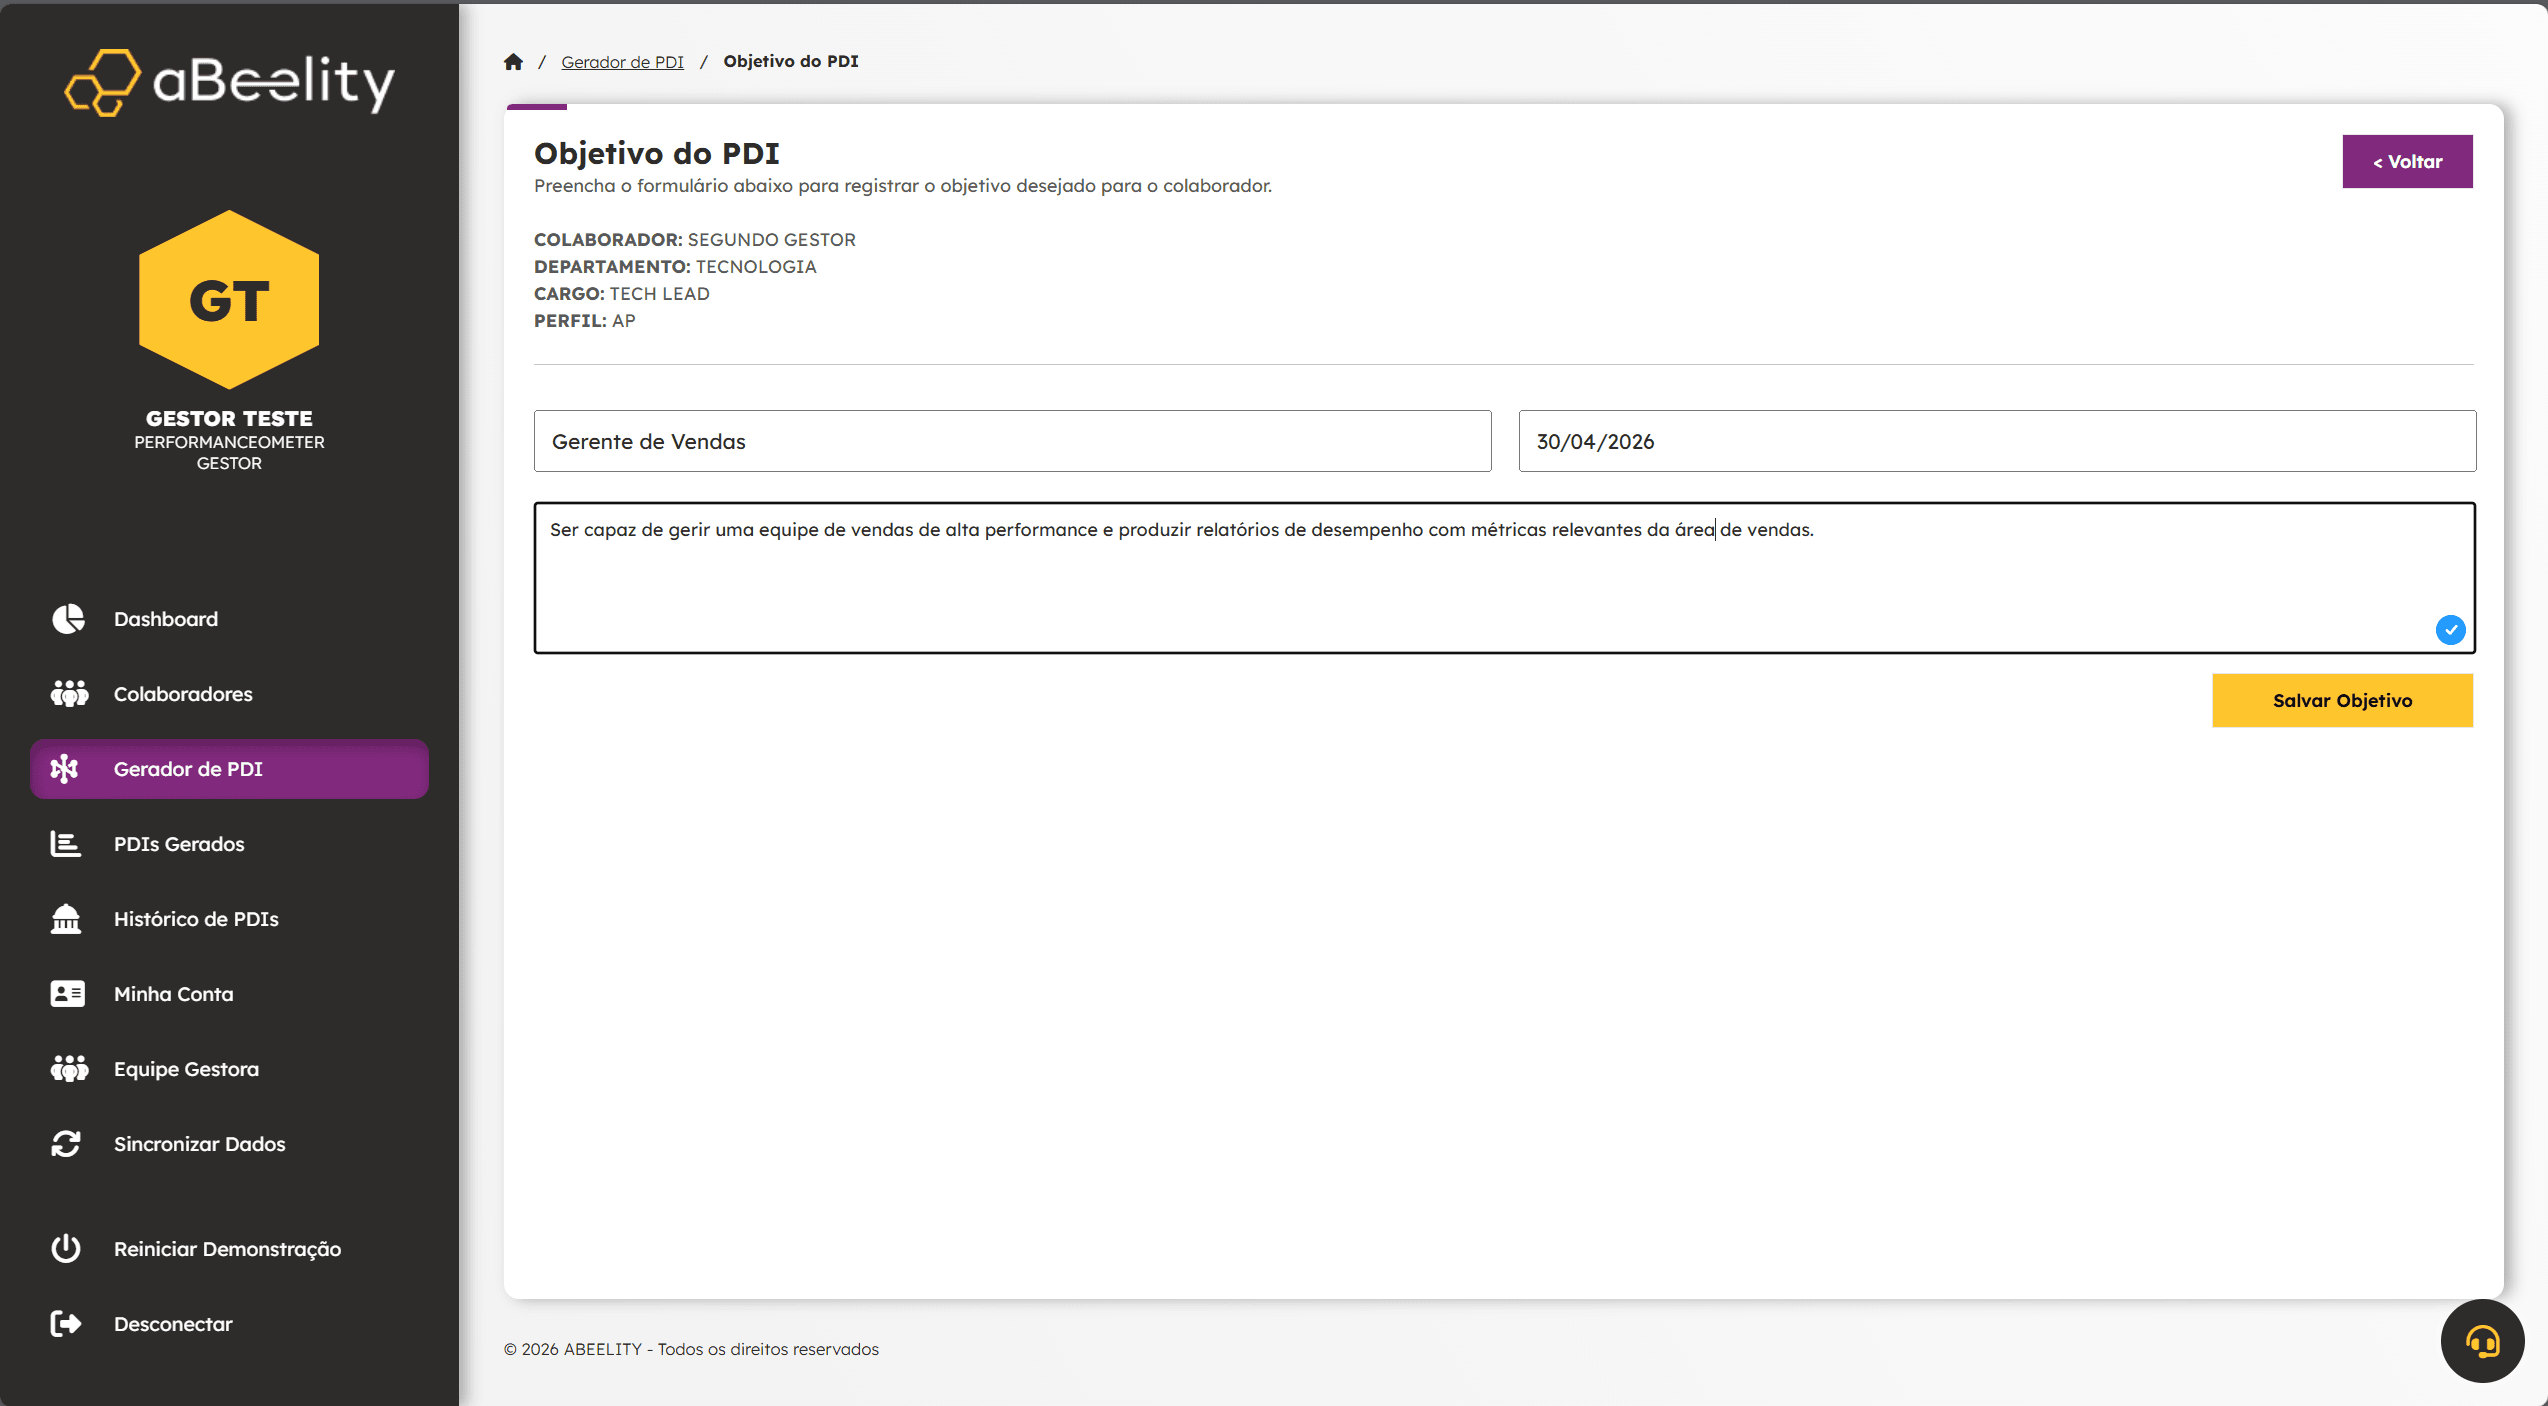The height and width of the screenshot is (1406, 2548).
Task: Click the Voltar button
Action: (2407, 161)
